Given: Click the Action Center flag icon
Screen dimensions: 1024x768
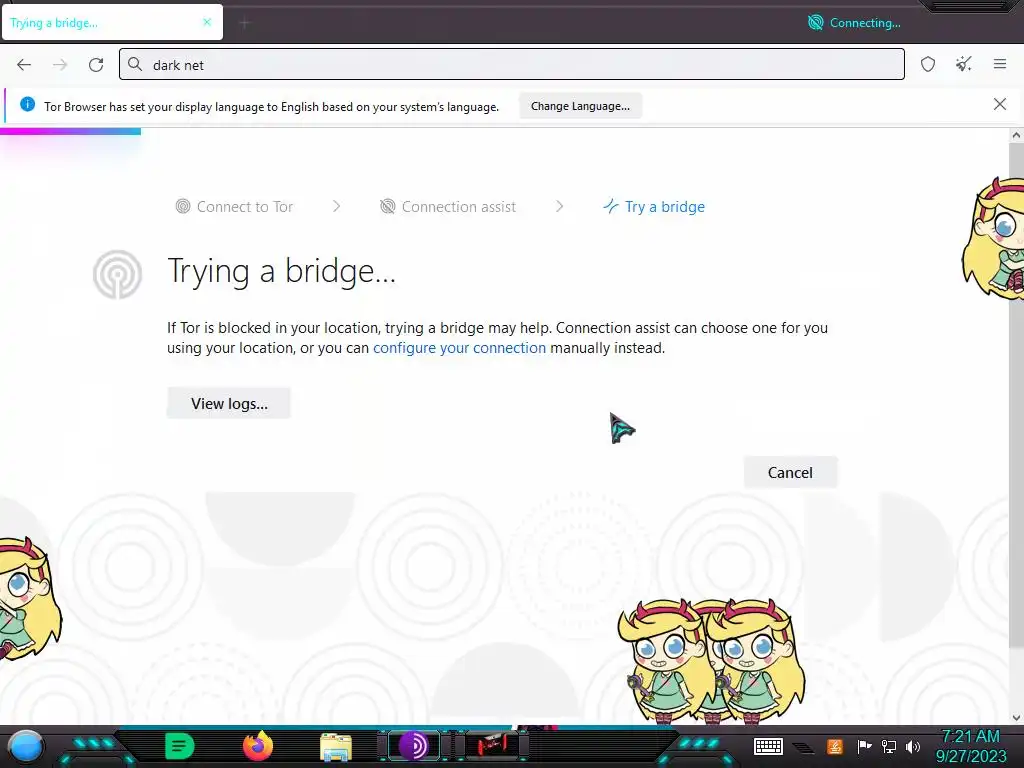Looking at the screenshot, I should pyautogui.click(x=864, y=746).
